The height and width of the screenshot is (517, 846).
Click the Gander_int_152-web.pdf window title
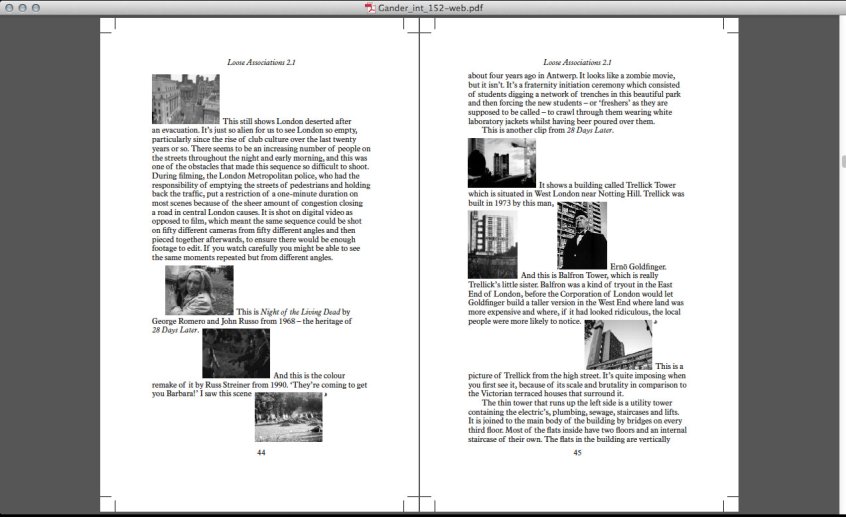pyautogui.click(x=430, y=8)
